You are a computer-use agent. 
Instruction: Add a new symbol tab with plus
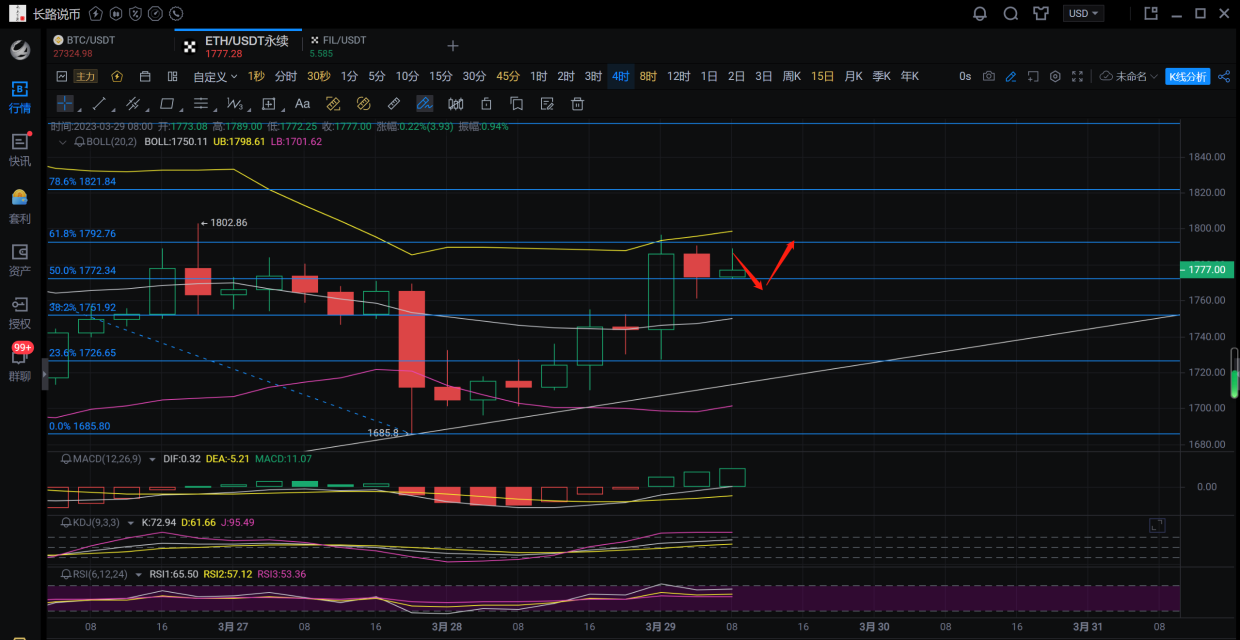click(453, 46)
